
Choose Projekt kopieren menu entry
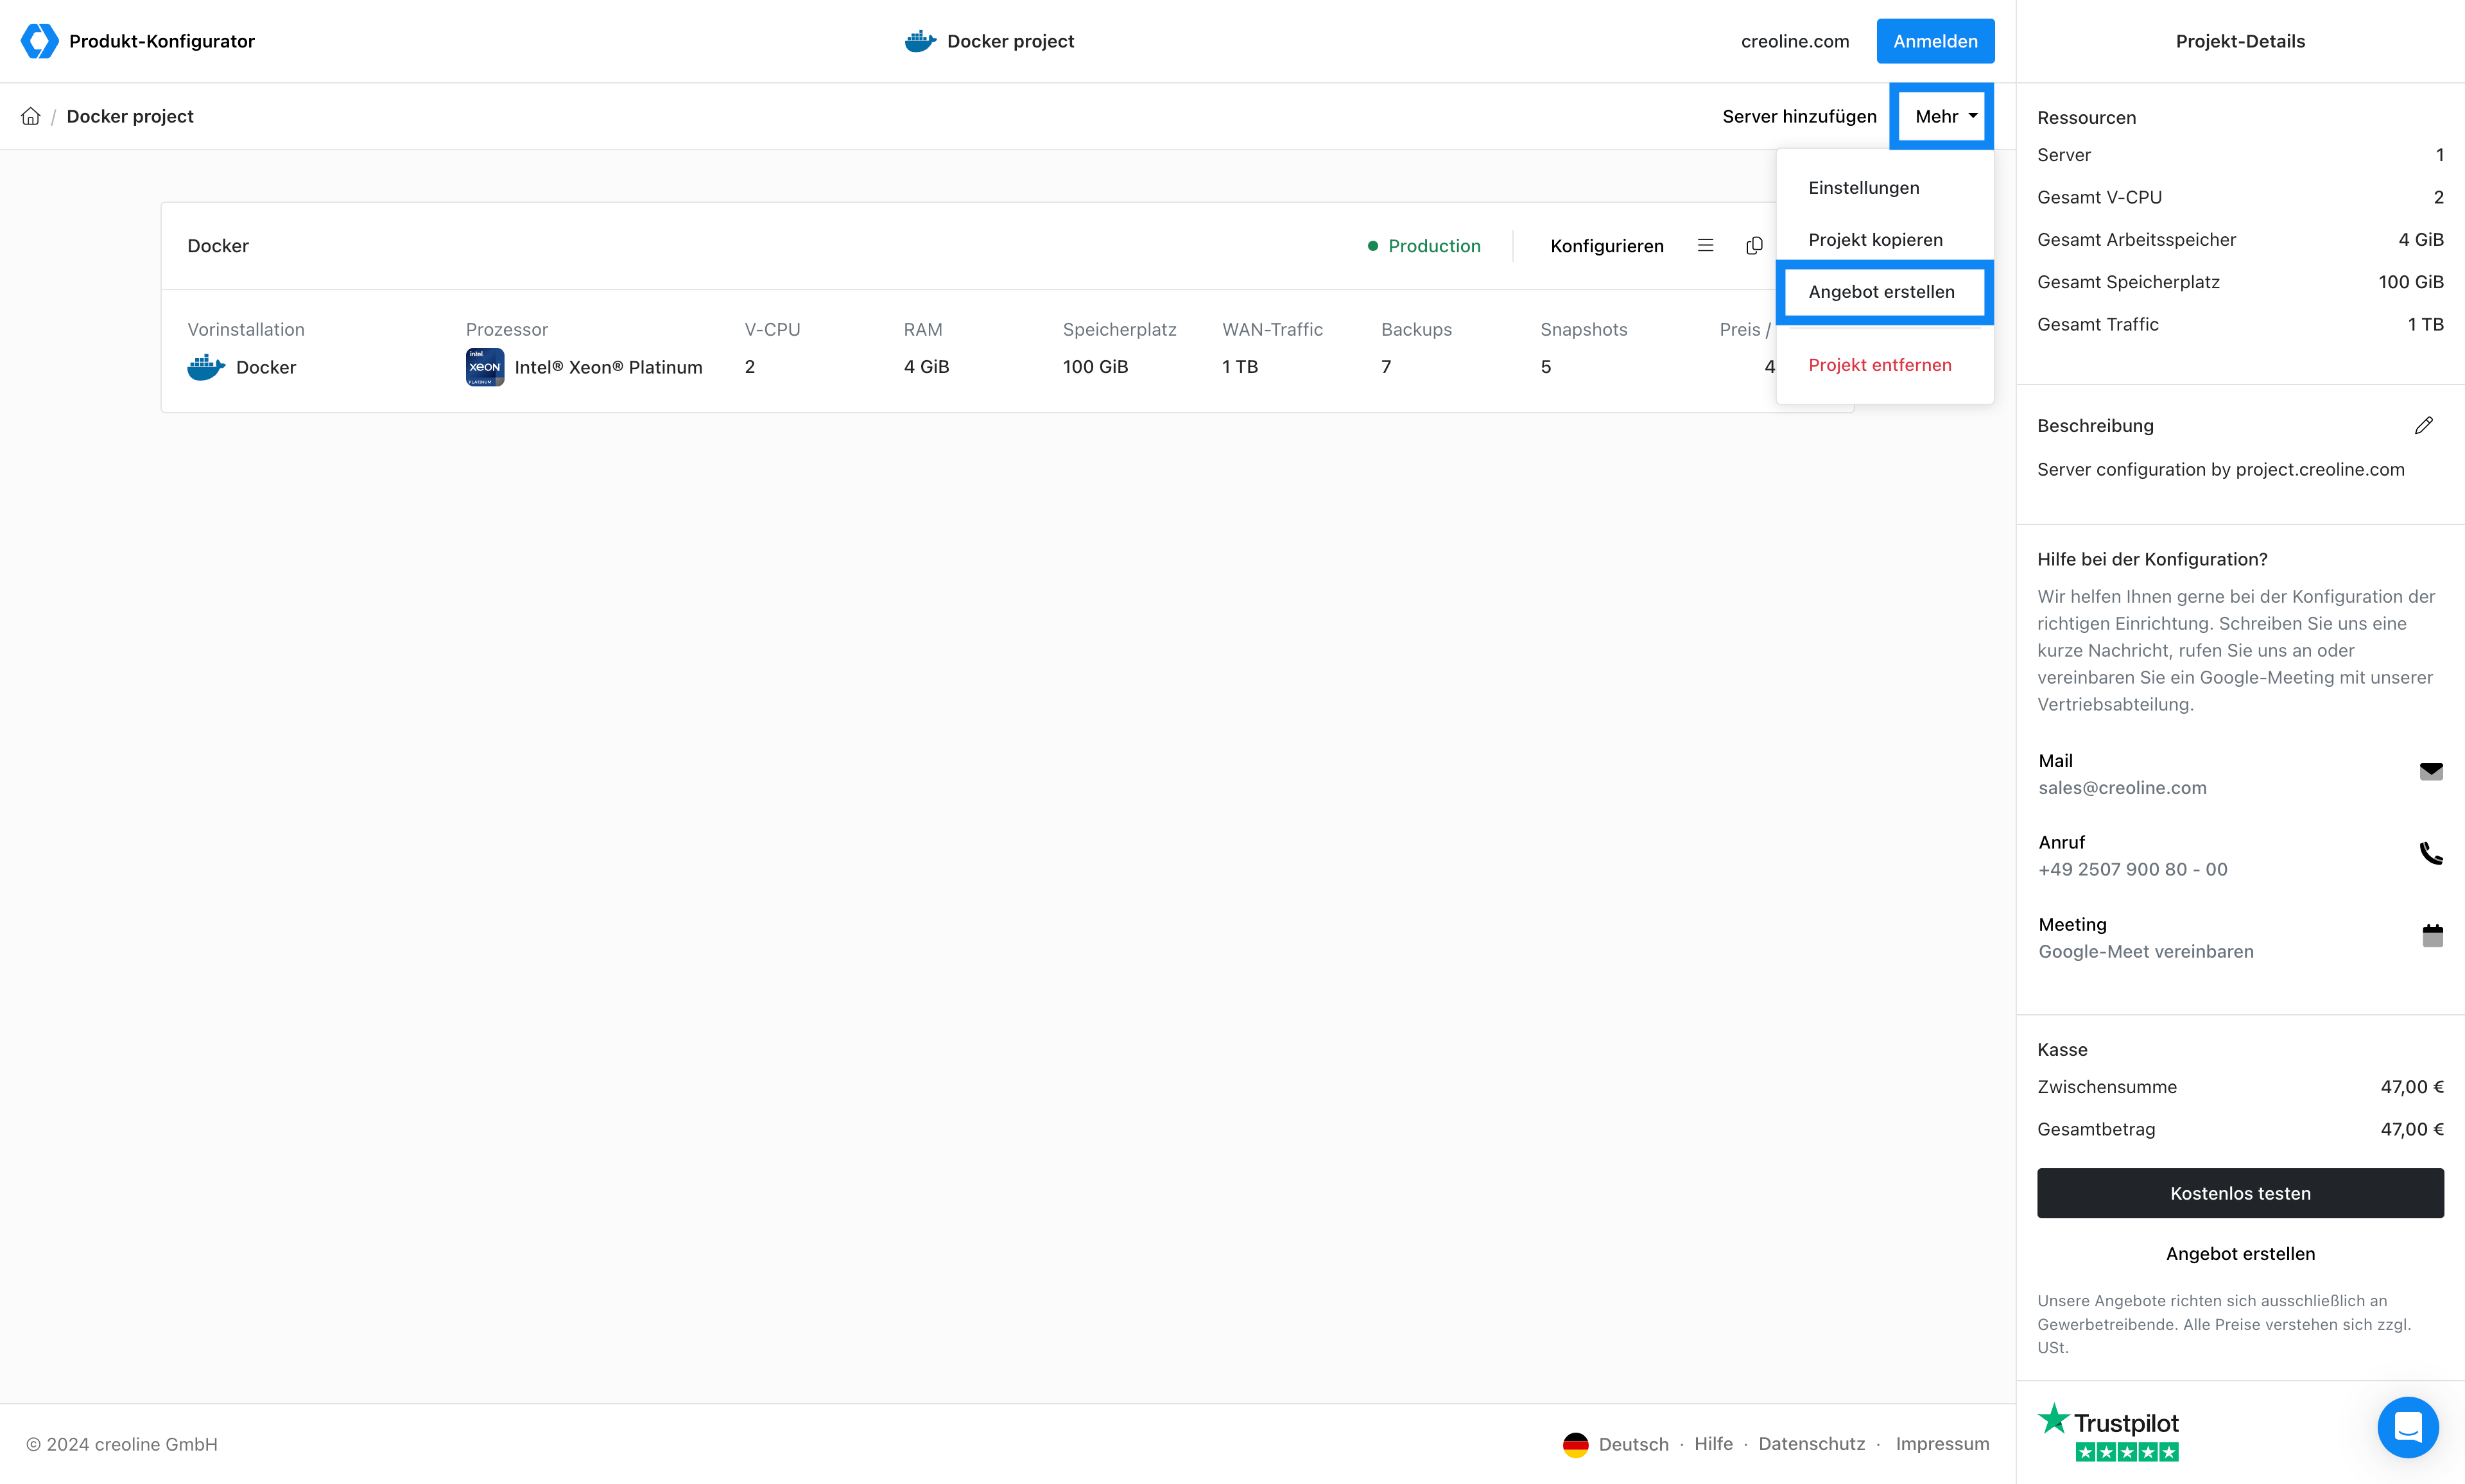pos(1876,240)
